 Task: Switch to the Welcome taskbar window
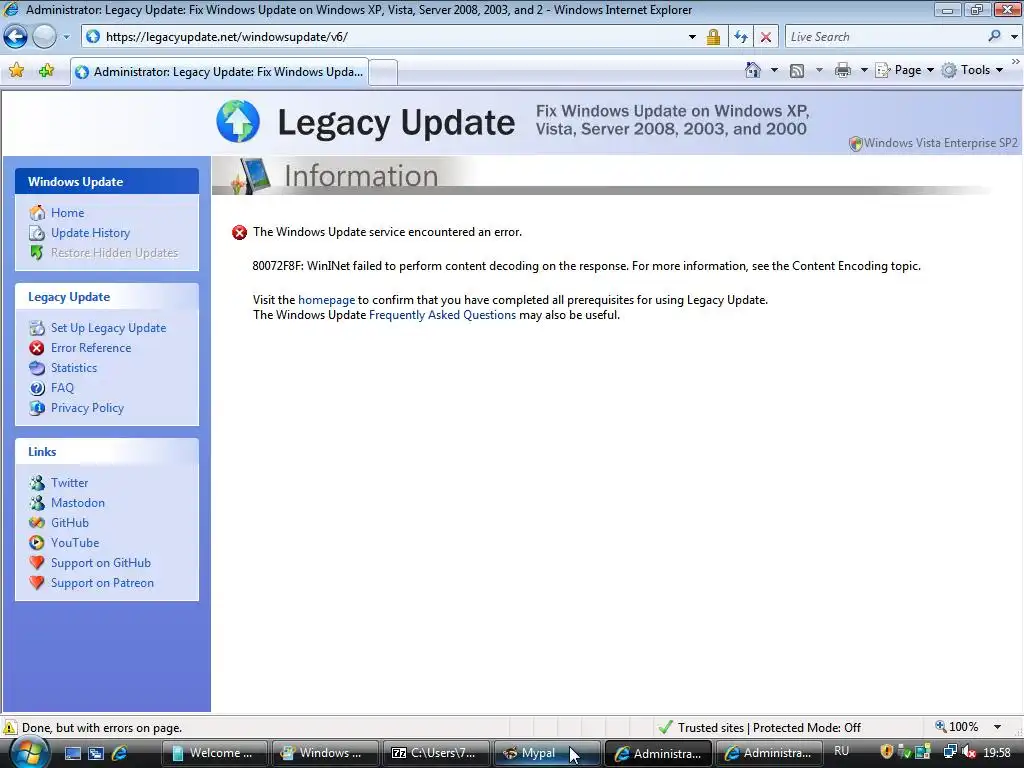[214, 753]
